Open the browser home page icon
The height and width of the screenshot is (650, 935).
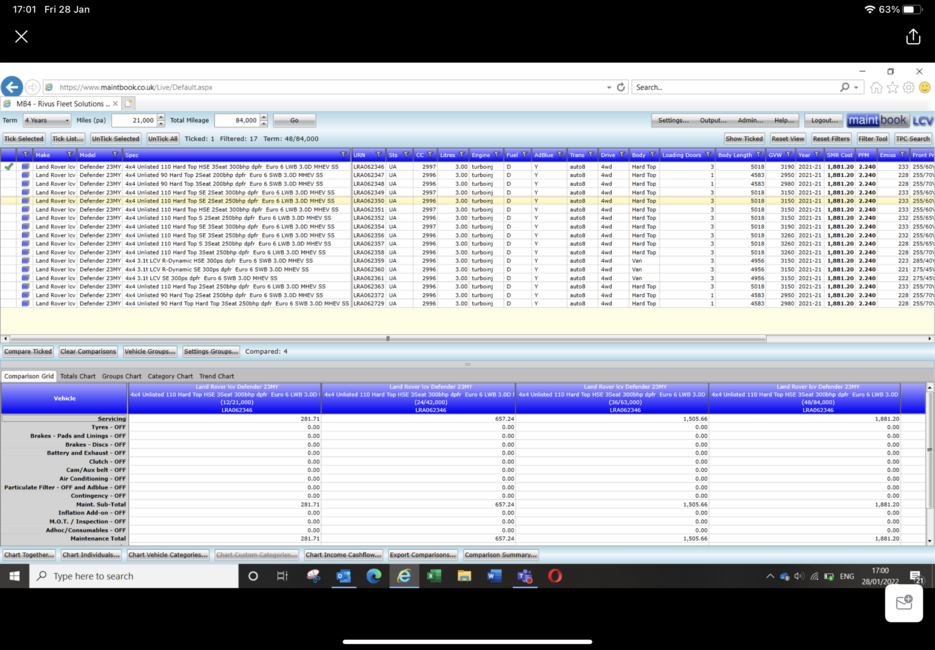876,88
